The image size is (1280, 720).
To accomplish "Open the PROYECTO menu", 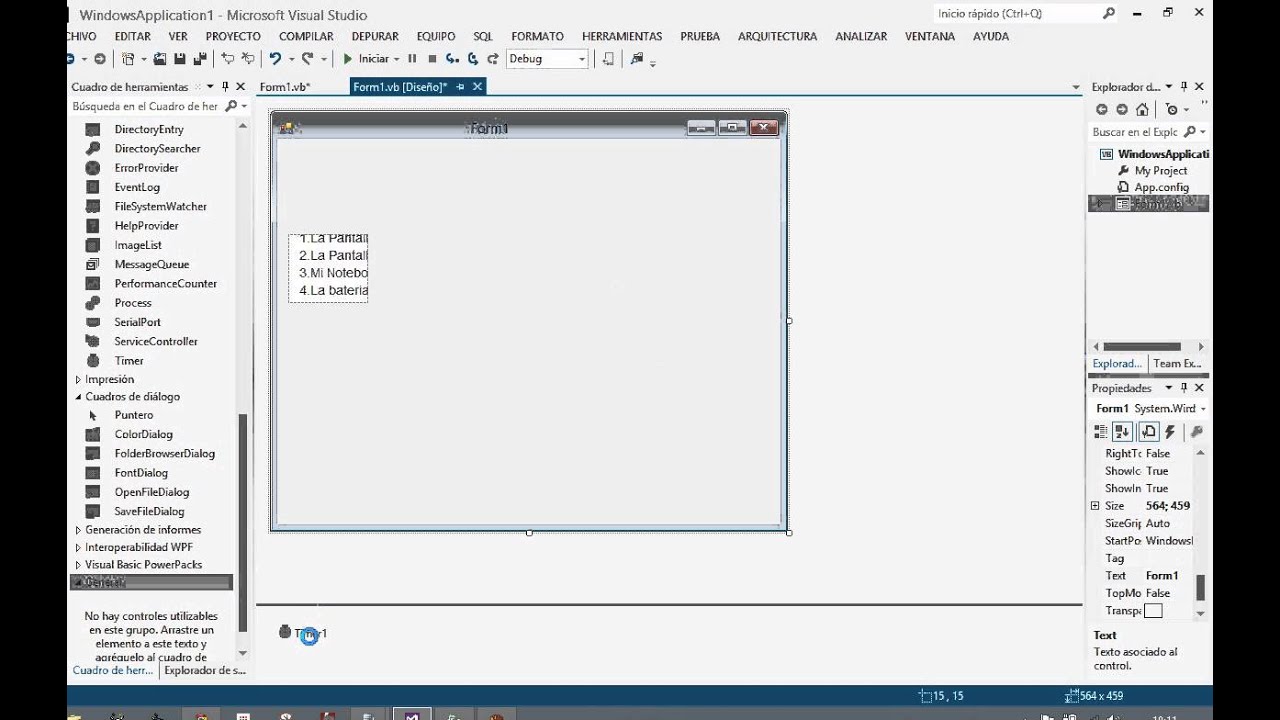I will (233, 36).
